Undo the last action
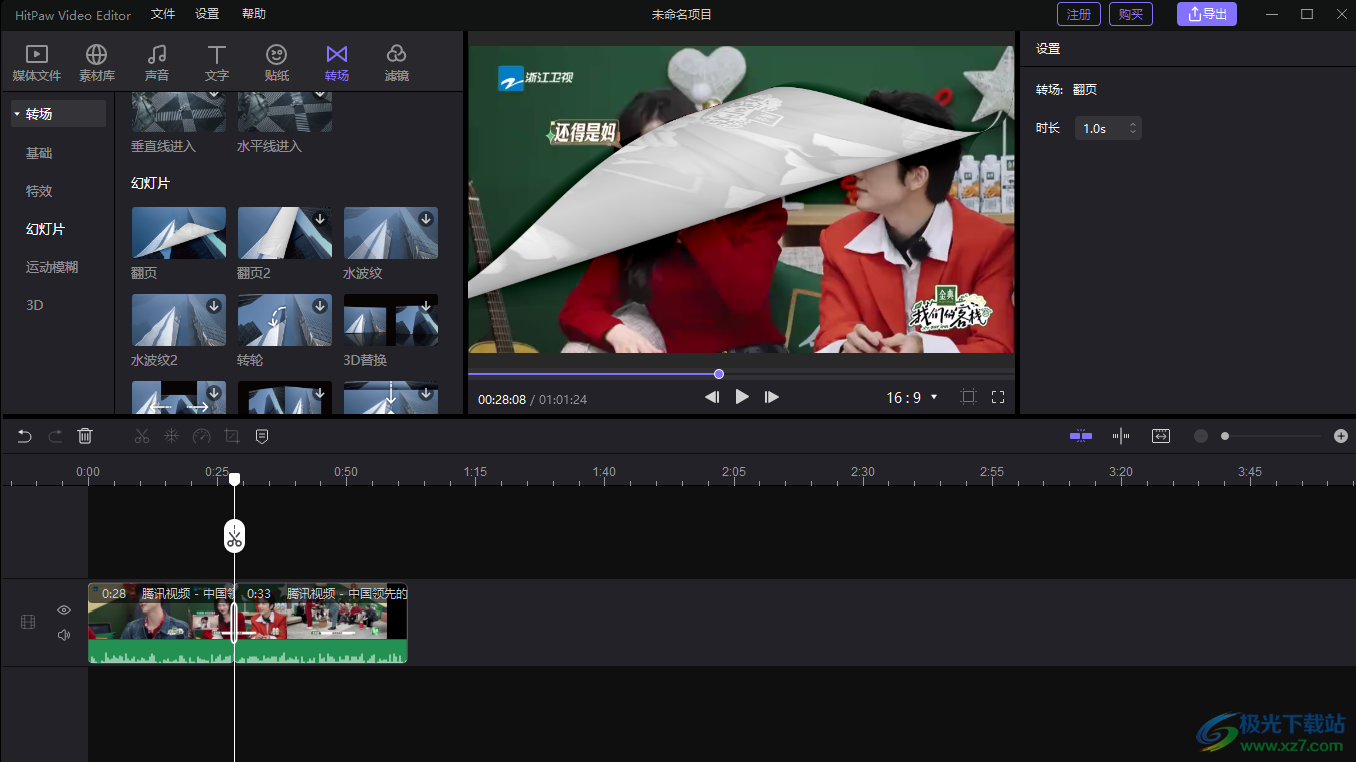Image resolution: width=1356 pixels, height=762 pixels. point(25,436)
